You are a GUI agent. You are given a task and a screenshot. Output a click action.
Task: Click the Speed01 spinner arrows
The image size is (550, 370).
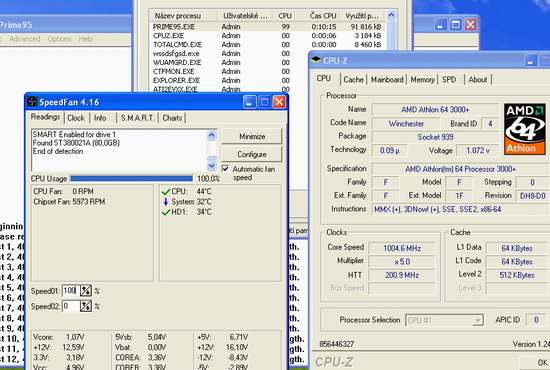[x=86, y=291]
